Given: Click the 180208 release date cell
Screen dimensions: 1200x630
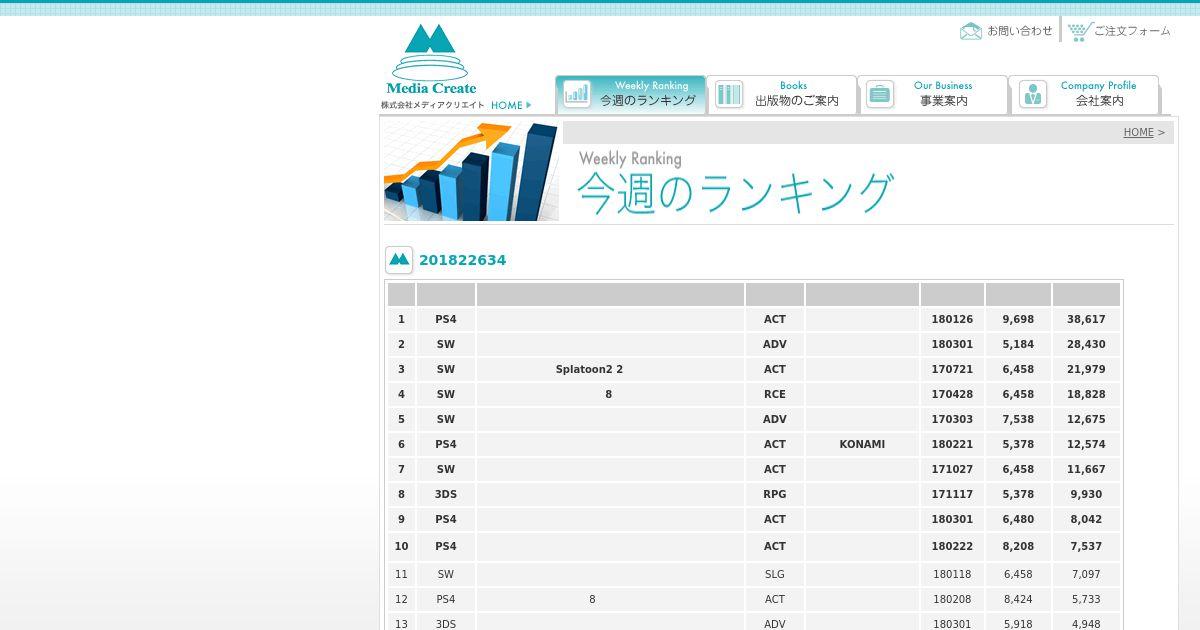Looking at the screenshot, I should 952,599.
